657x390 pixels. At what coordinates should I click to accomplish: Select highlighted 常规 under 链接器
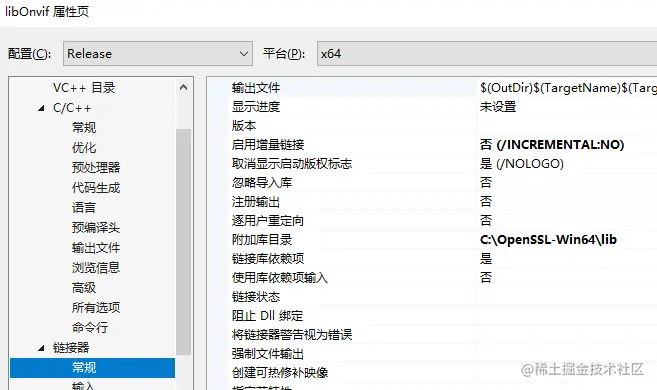pos(92,368)
